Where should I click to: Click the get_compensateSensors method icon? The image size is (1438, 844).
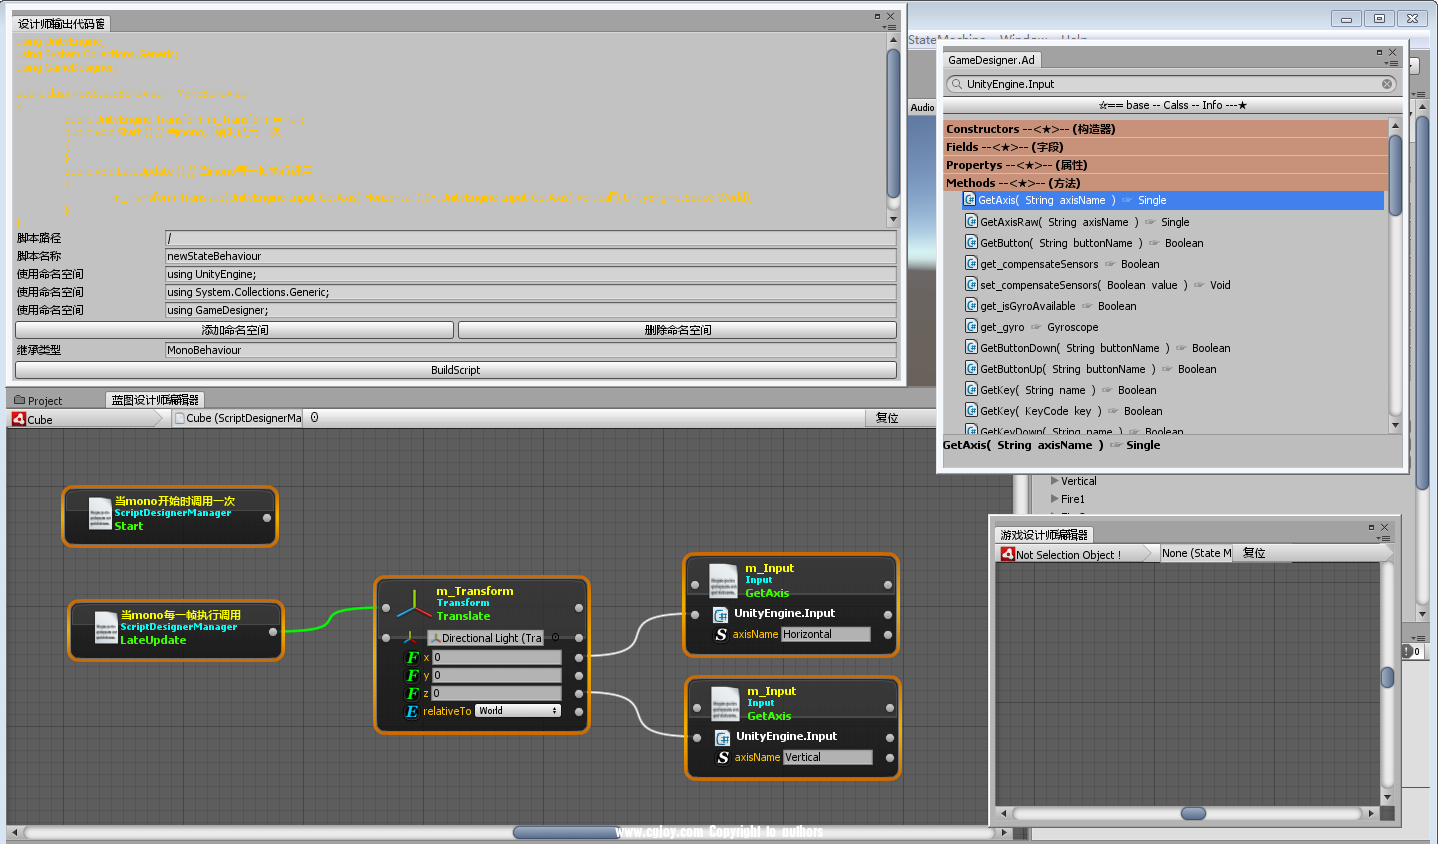(972, 264)
